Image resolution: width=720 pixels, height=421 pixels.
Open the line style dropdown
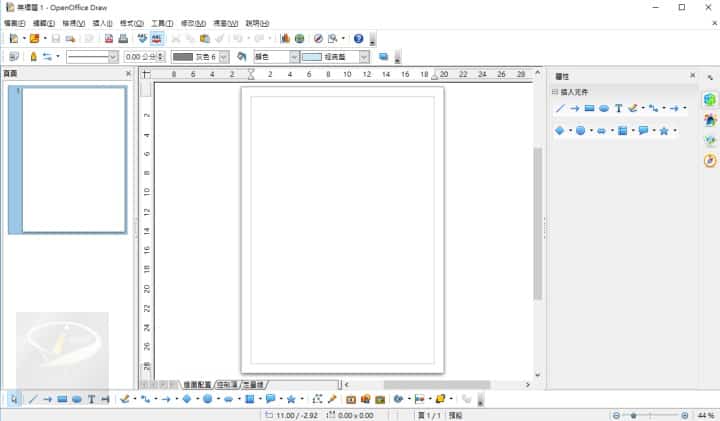click(112, 57)
